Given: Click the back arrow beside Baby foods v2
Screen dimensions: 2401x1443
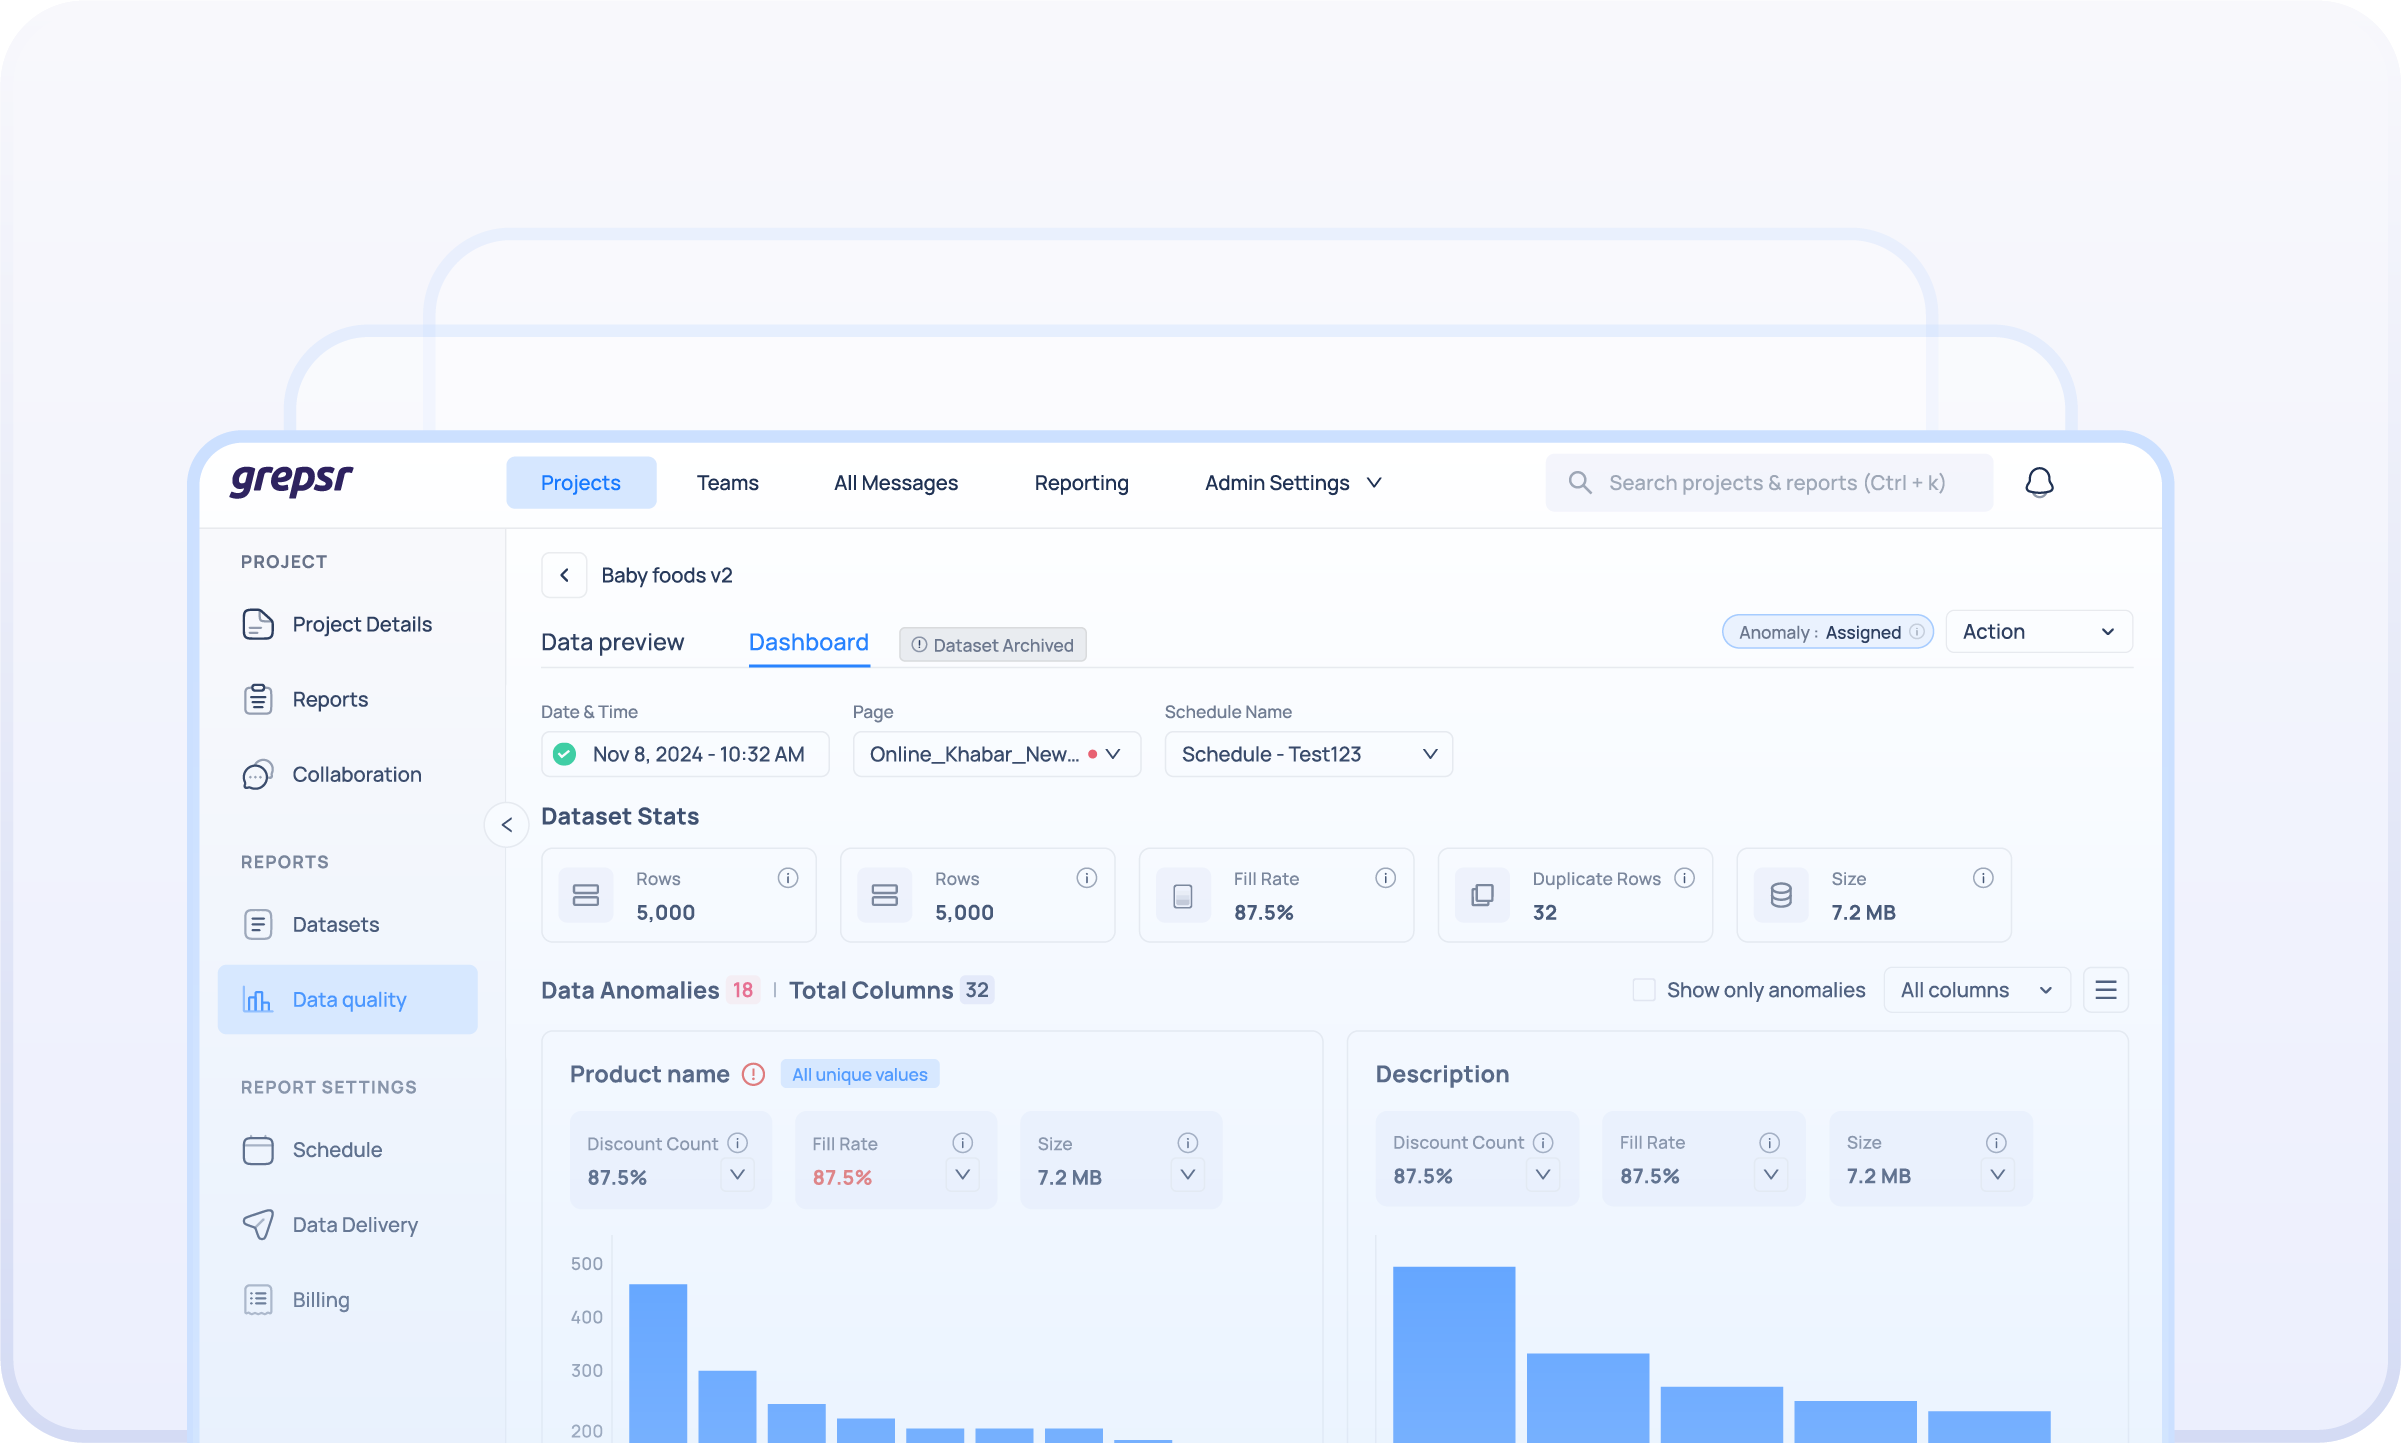Looking at the screenshot, I should [x=564, y=575].
